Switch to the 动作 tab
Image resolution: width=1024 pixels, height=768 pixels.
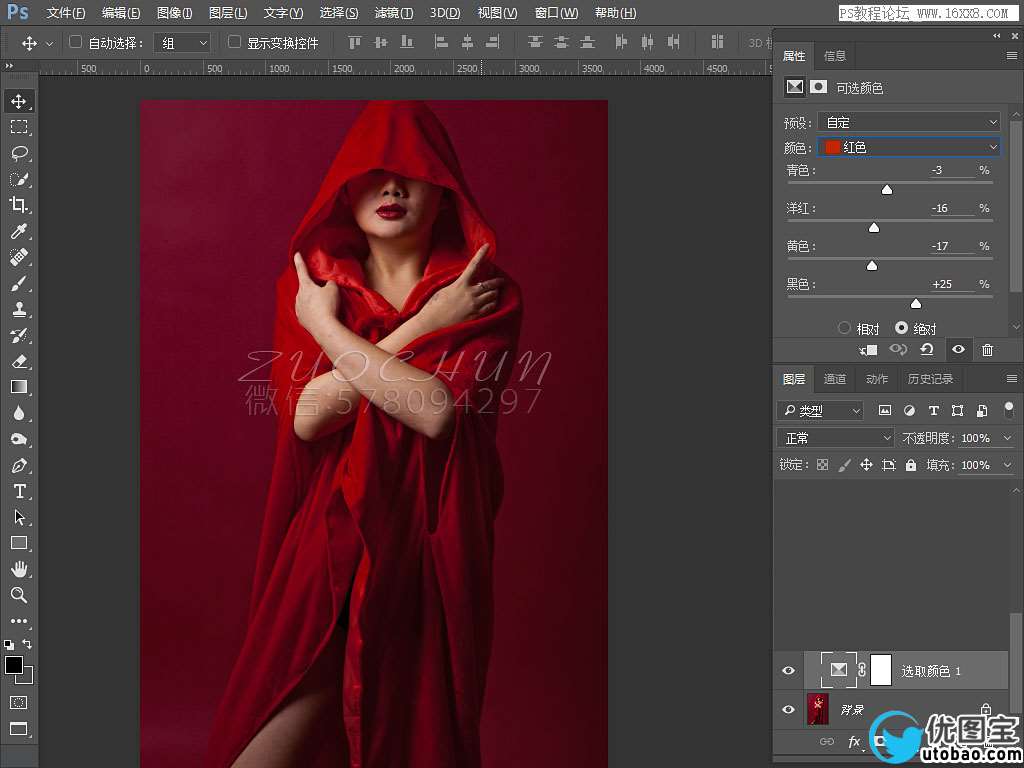click(876, 379)
